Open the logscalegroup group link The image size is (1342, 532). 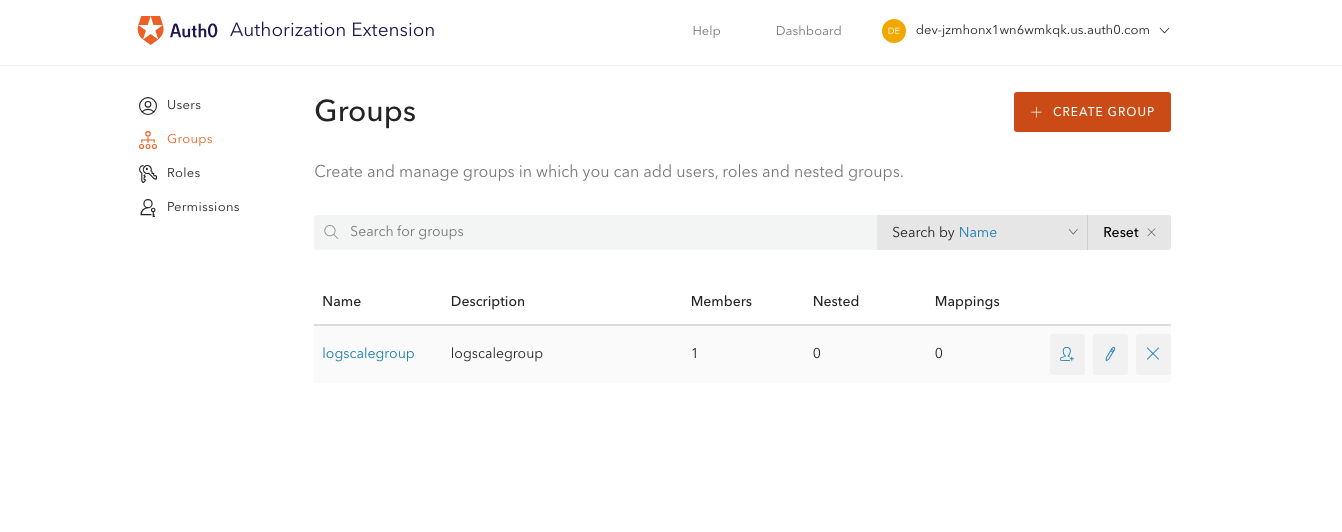(x=368, y=353)
